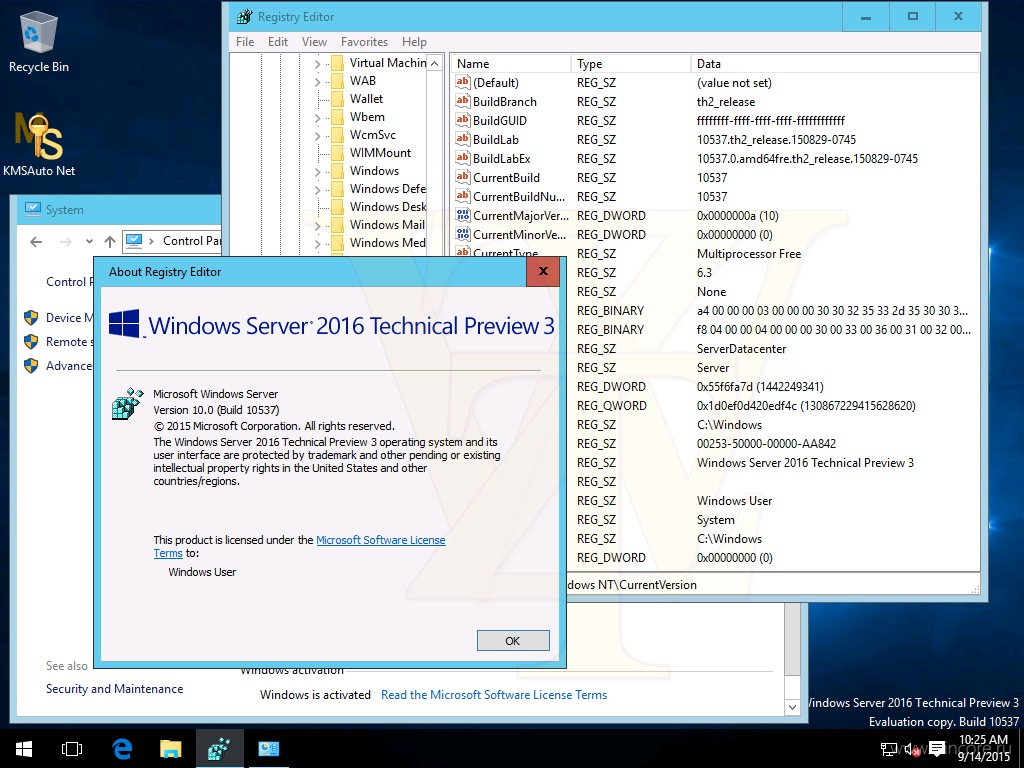Open Task View from the taskbar

72,749
